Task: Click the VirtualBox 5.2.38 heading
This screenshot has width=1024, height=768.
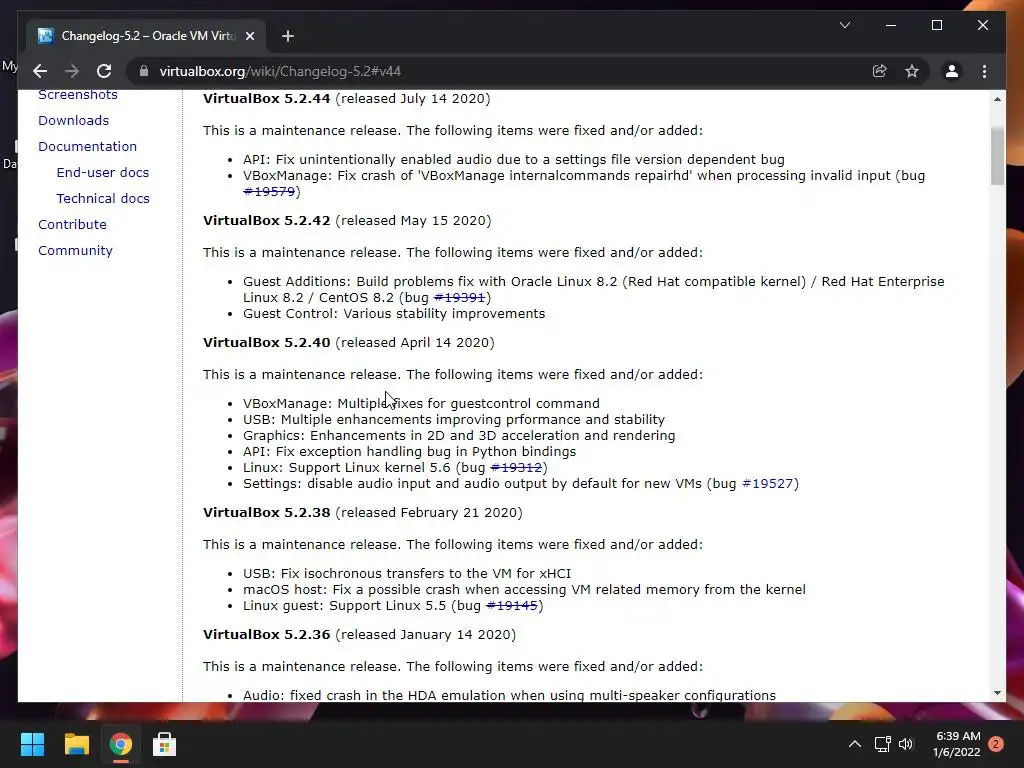Action: coord(266,513)
